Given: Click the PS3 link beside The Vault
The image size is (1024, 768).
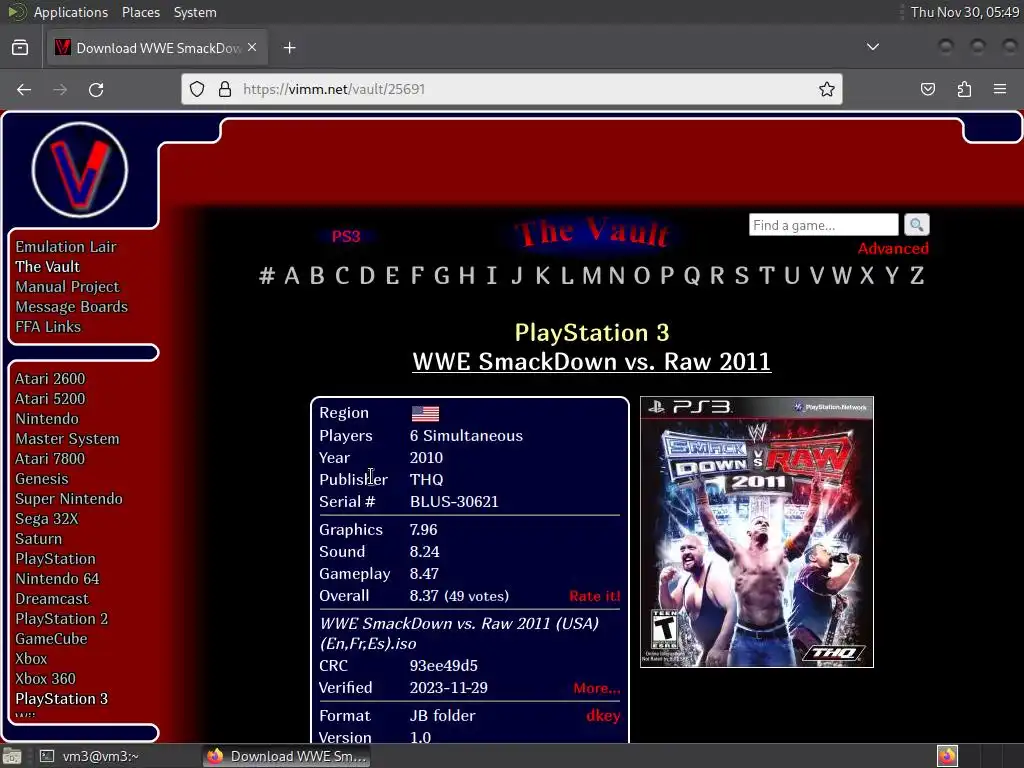Looking at the screenshot, I should coord(346,236).
